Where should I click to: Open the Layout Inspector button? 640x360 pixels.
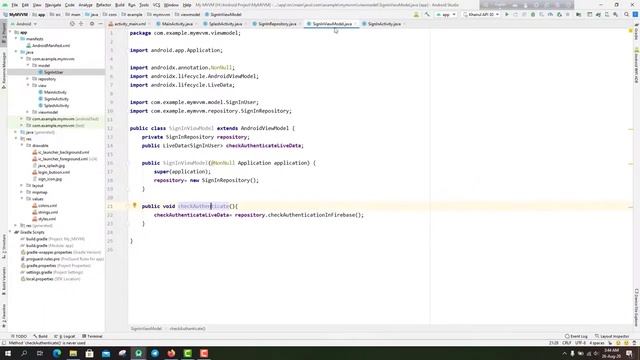[x=612, y=336]
